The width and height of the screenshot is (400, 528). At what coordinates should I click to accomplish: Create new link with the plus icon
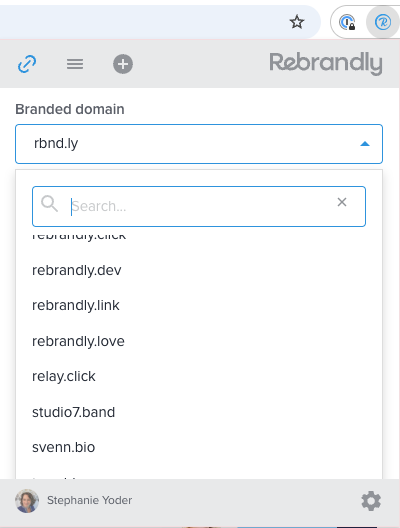[x=123, y=64]
